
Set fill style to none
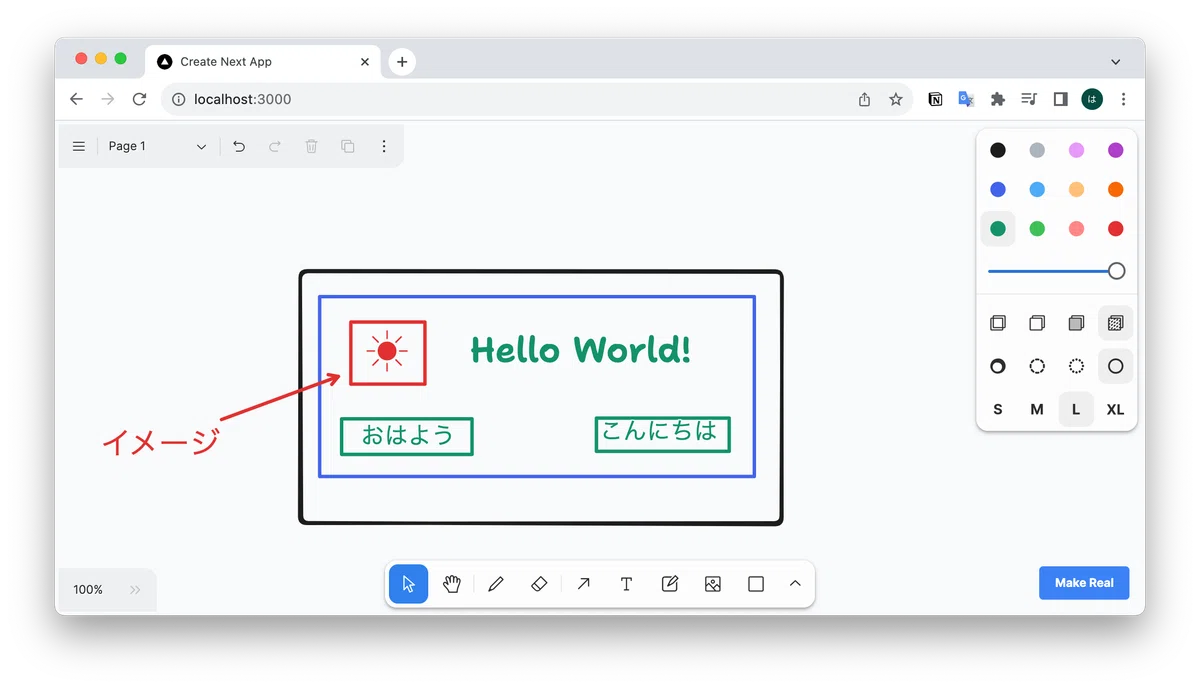click(998, 323)
